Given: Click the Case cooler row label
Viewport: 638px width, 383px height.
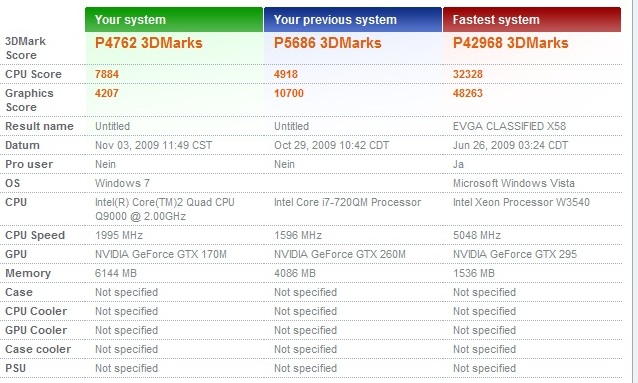Looking at the screenshot, I should click(38, 349).
